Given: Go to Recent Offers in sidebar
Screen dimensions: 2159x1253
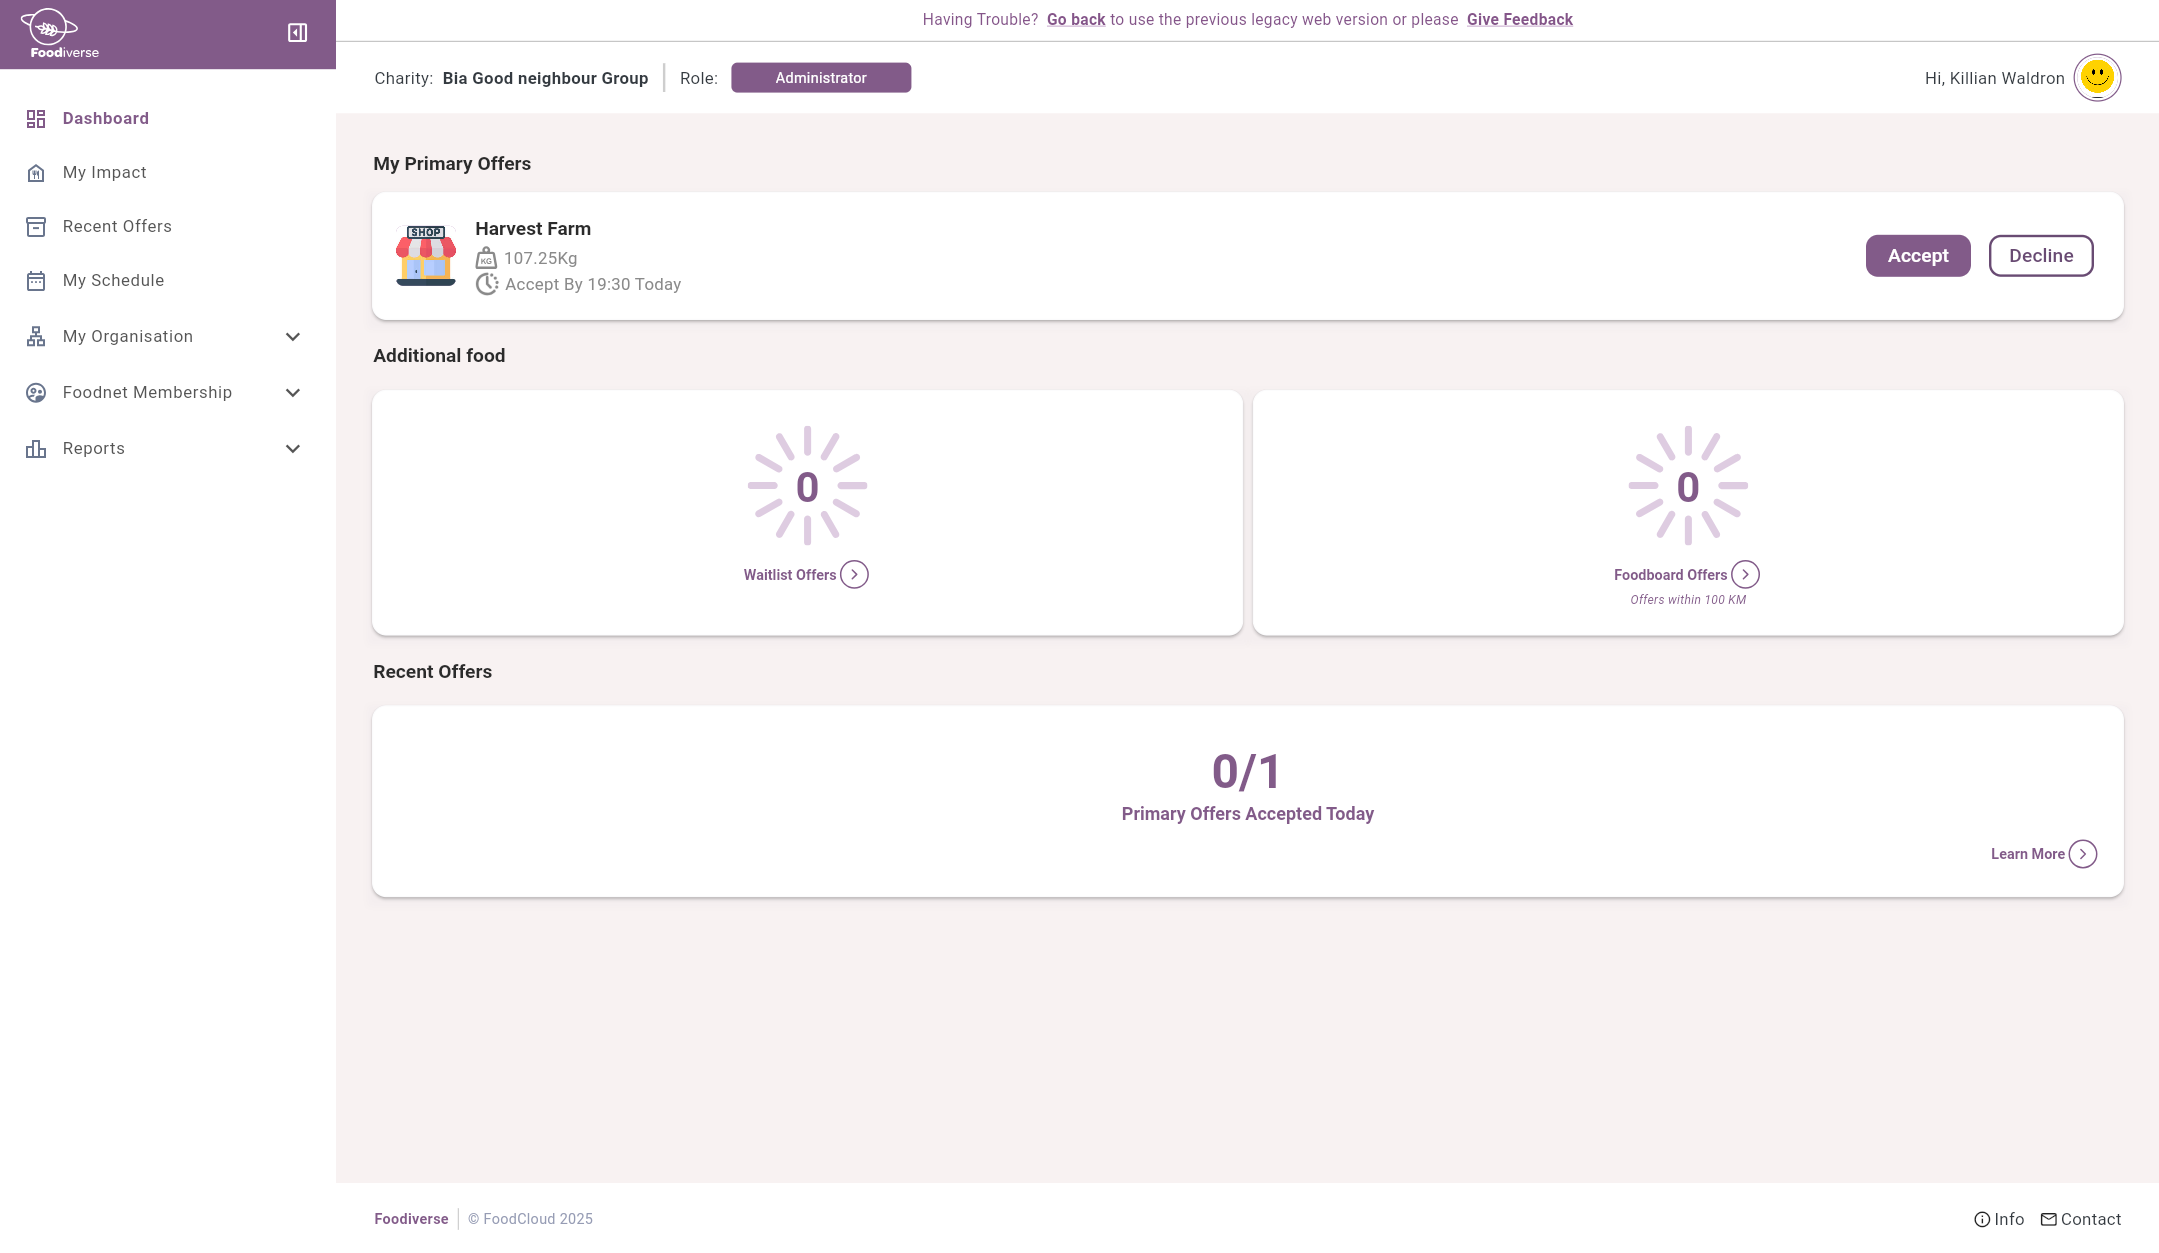Looking at the screenshot, I should pyautogui.click(x=117, y=227).
